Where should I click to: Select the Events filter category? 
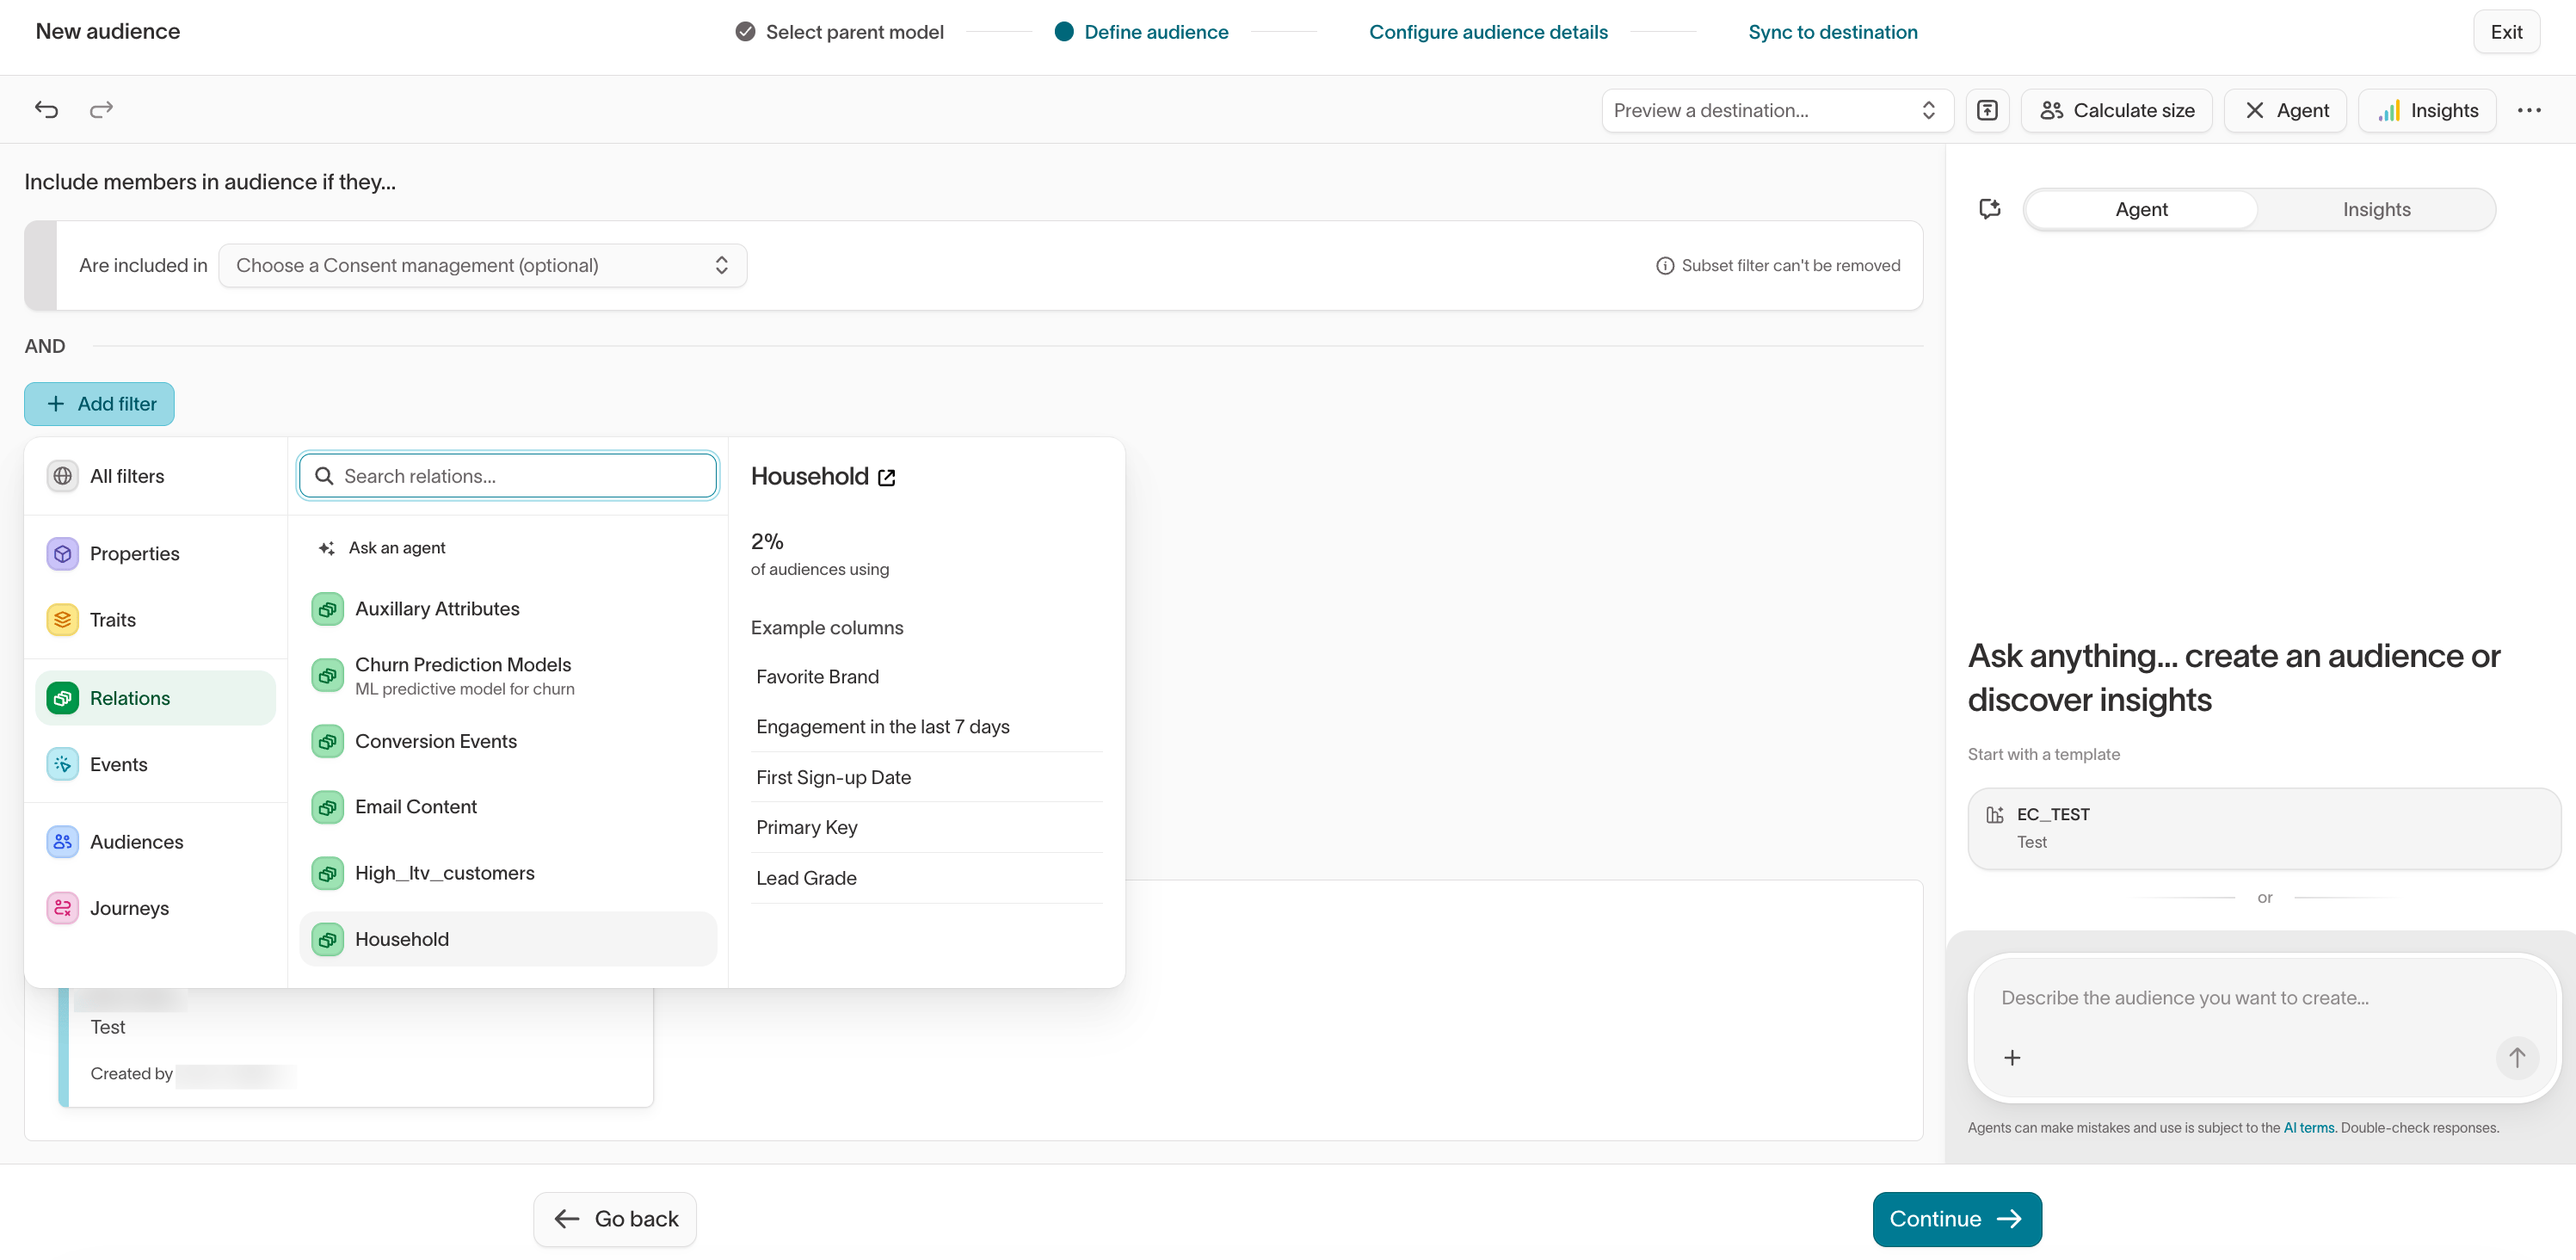coord(155,764)
